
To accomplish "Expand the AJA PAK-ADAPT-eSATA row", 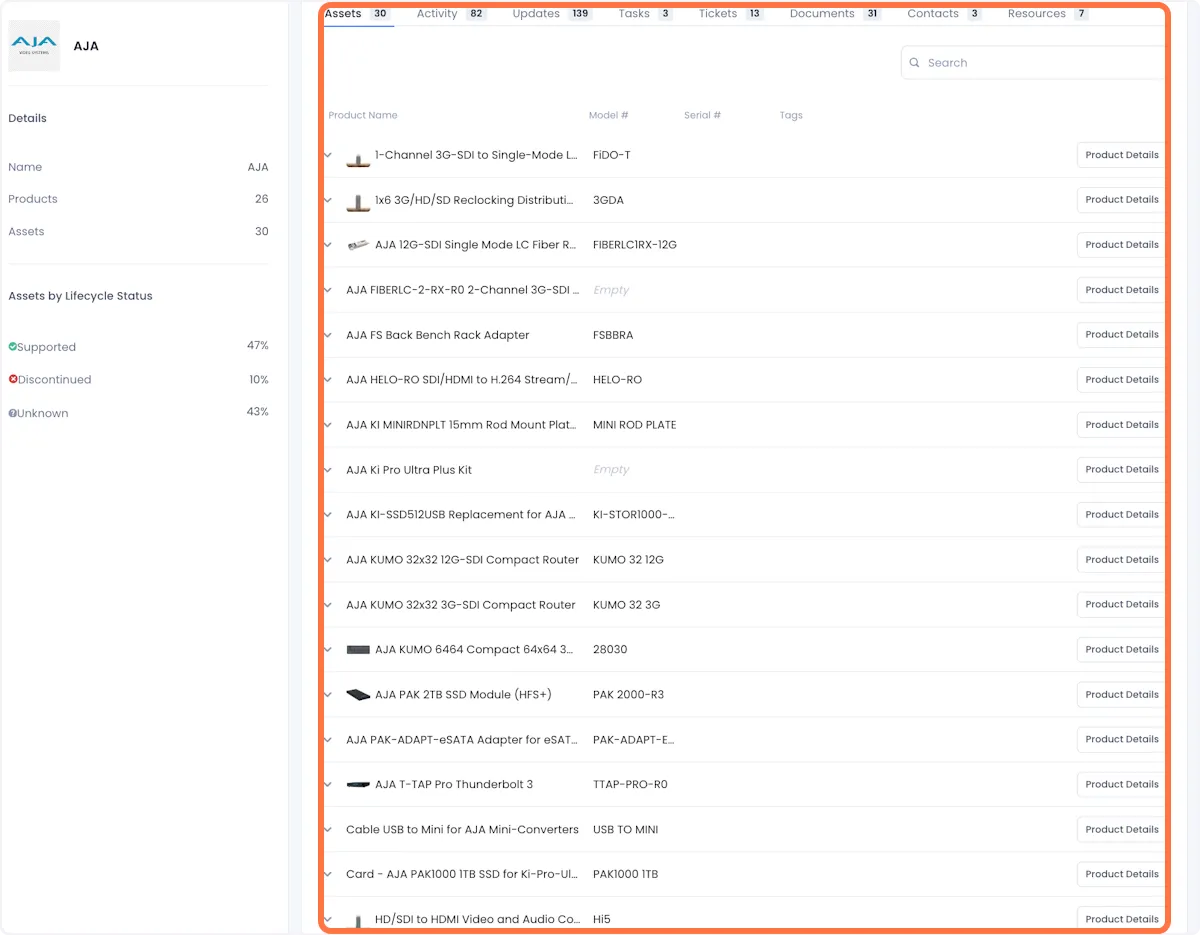I will 328,740.
